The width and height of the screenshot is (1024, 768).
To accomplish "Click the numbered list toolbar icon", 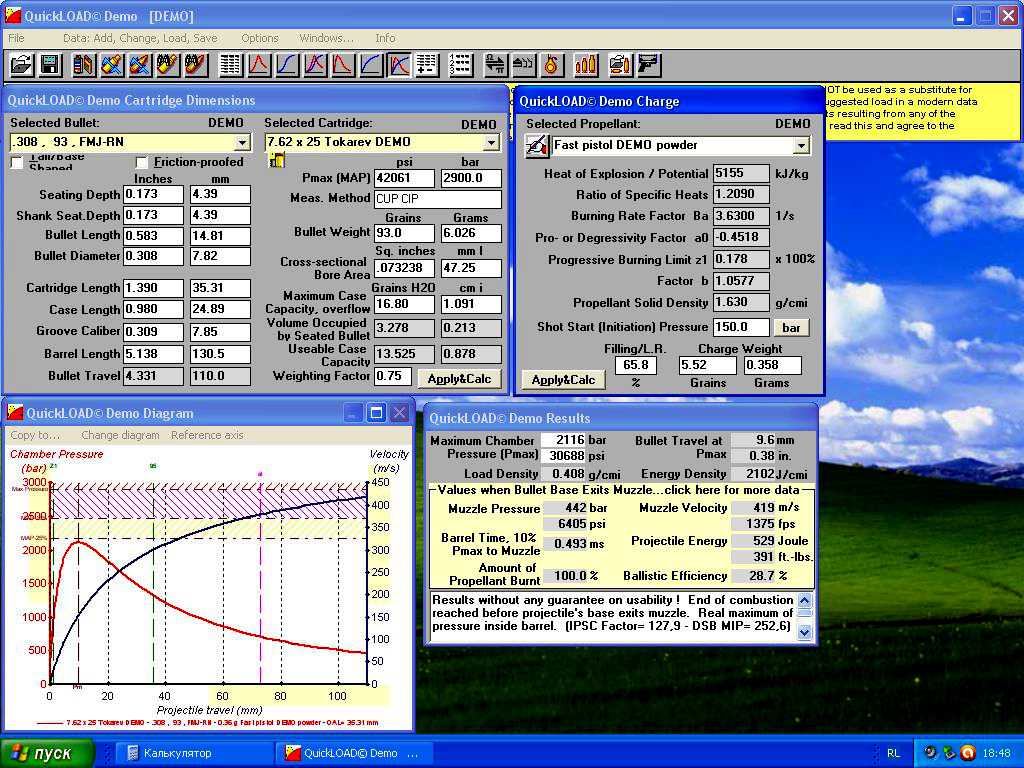I will tap(460, 65).
